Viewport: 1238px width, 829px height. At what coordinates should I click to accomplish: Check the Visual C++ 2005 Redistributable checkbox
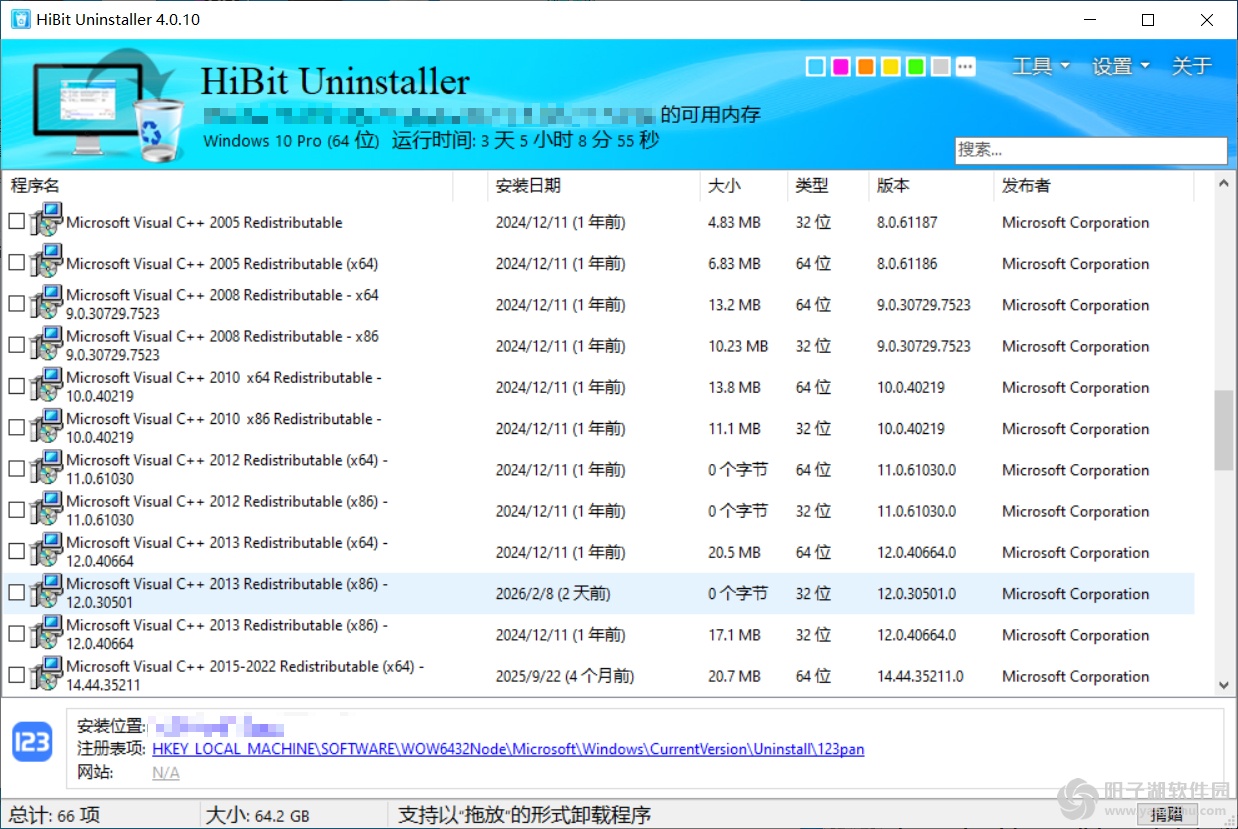[x=16, y=221]
